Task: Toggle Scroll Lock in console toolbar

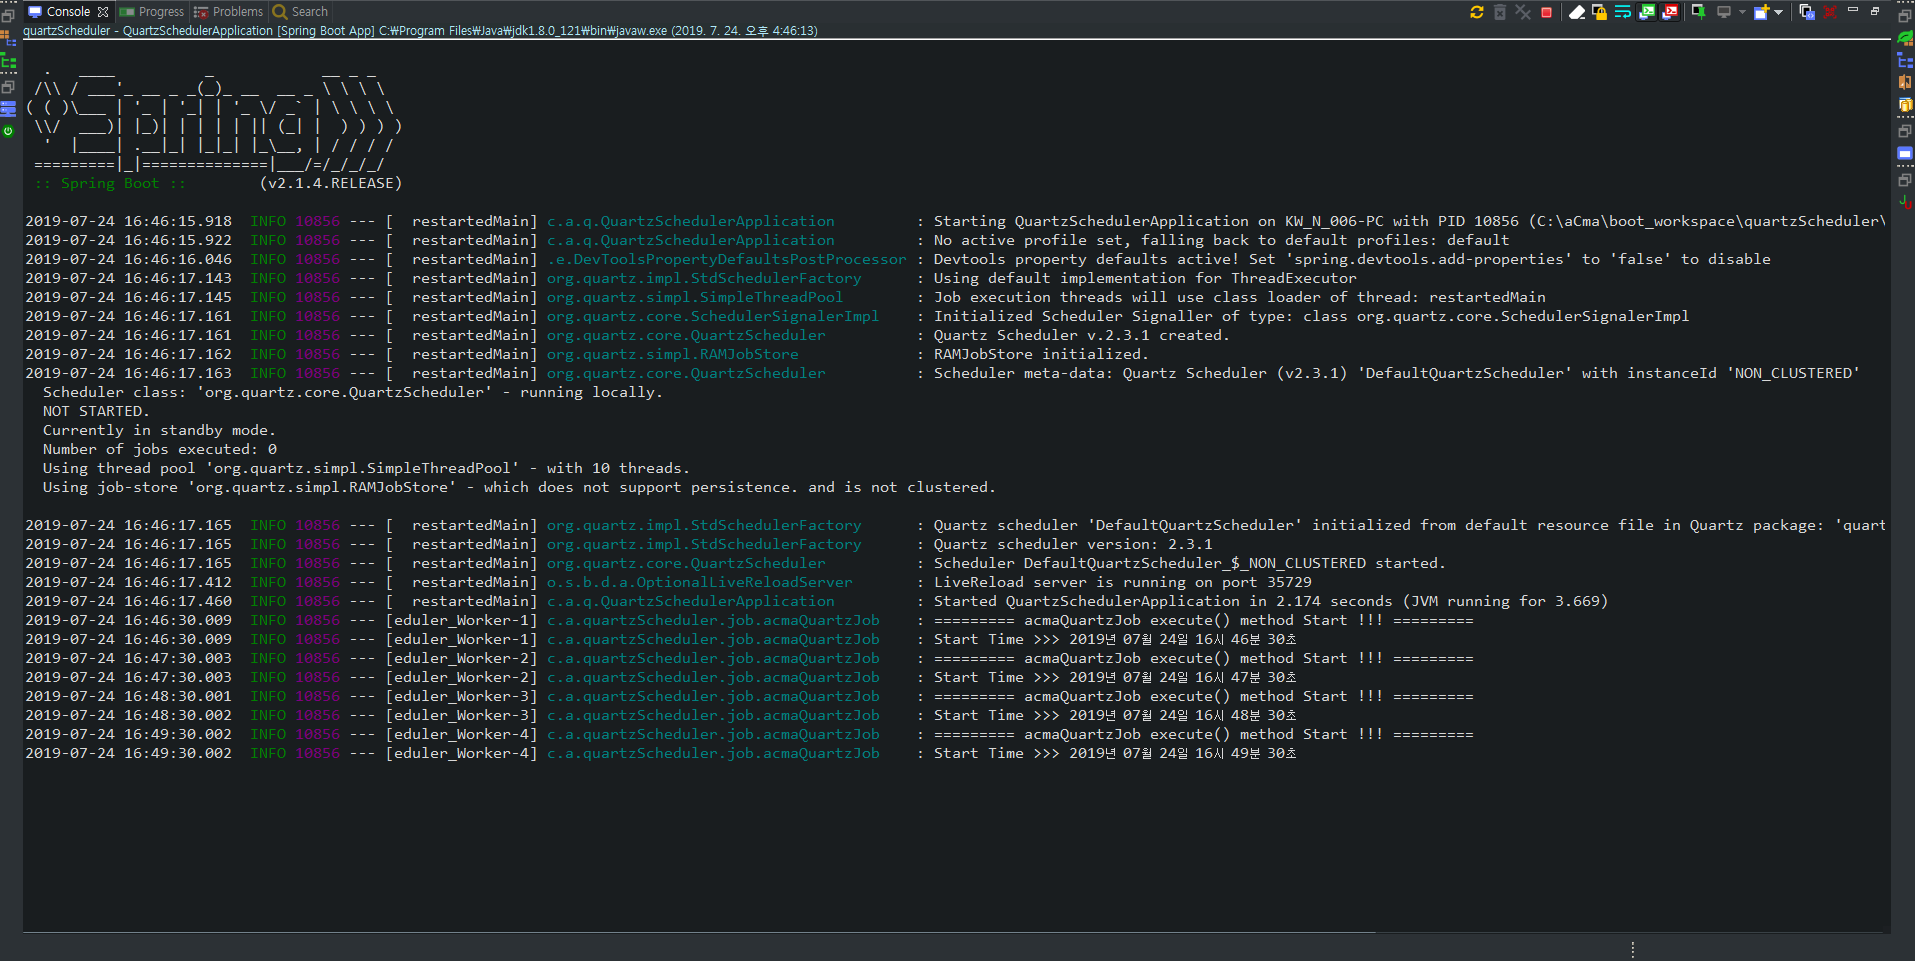Action: pyautogui.click(x=1599, y=12)
